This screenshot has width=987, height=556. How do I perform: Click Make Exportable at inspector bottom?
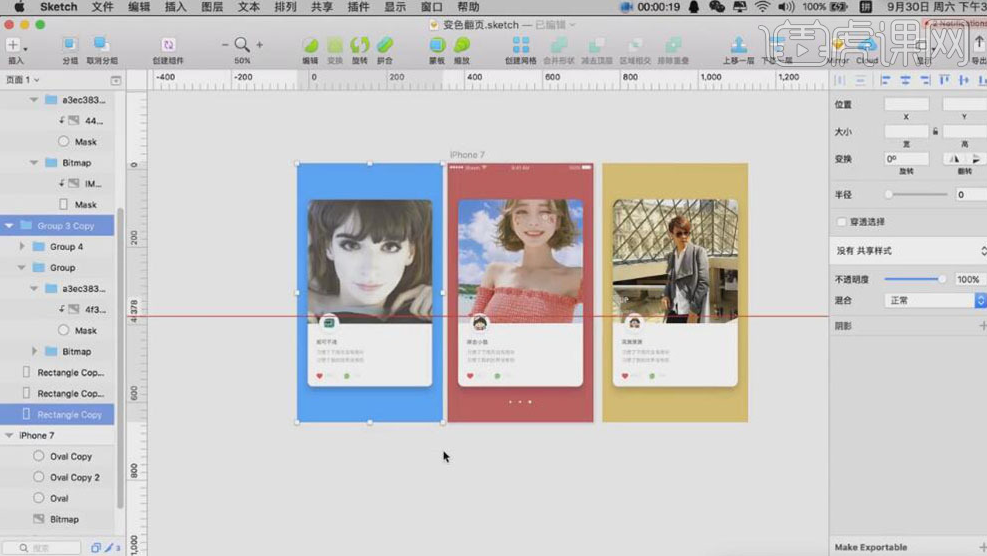(871, 547)
